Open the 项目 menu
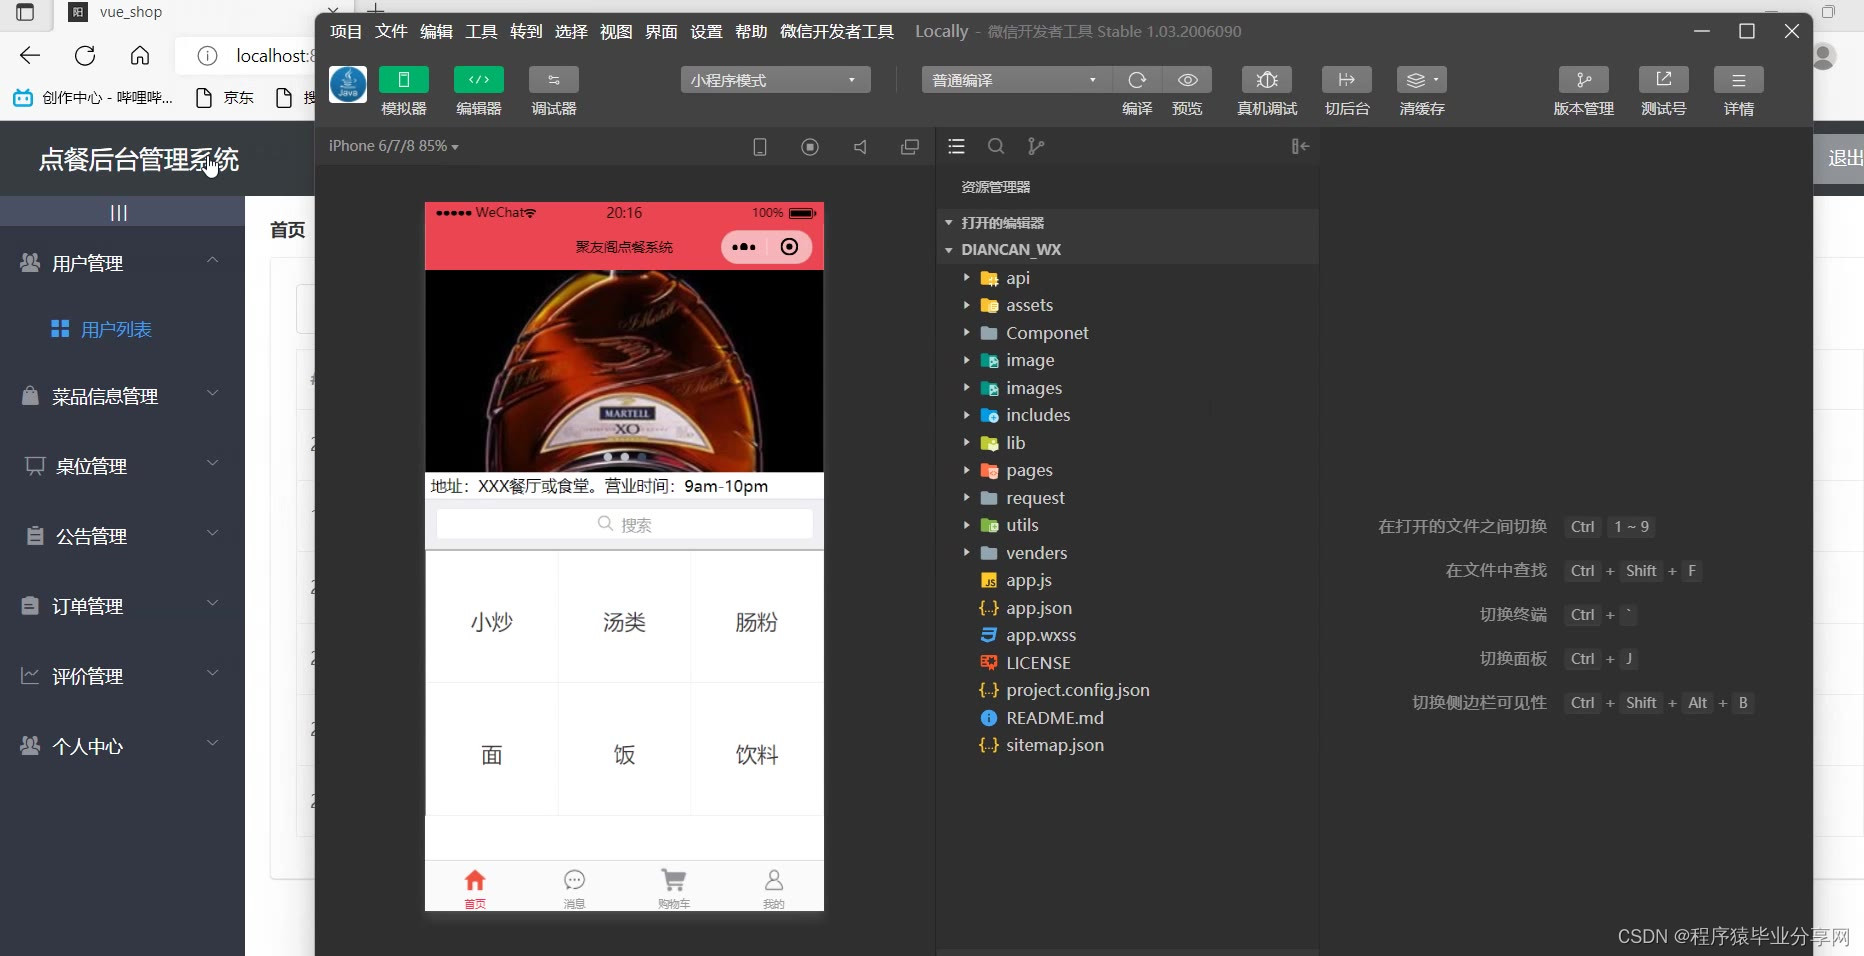Screen dimensions: 1864x956 click(x=346, y=32)
